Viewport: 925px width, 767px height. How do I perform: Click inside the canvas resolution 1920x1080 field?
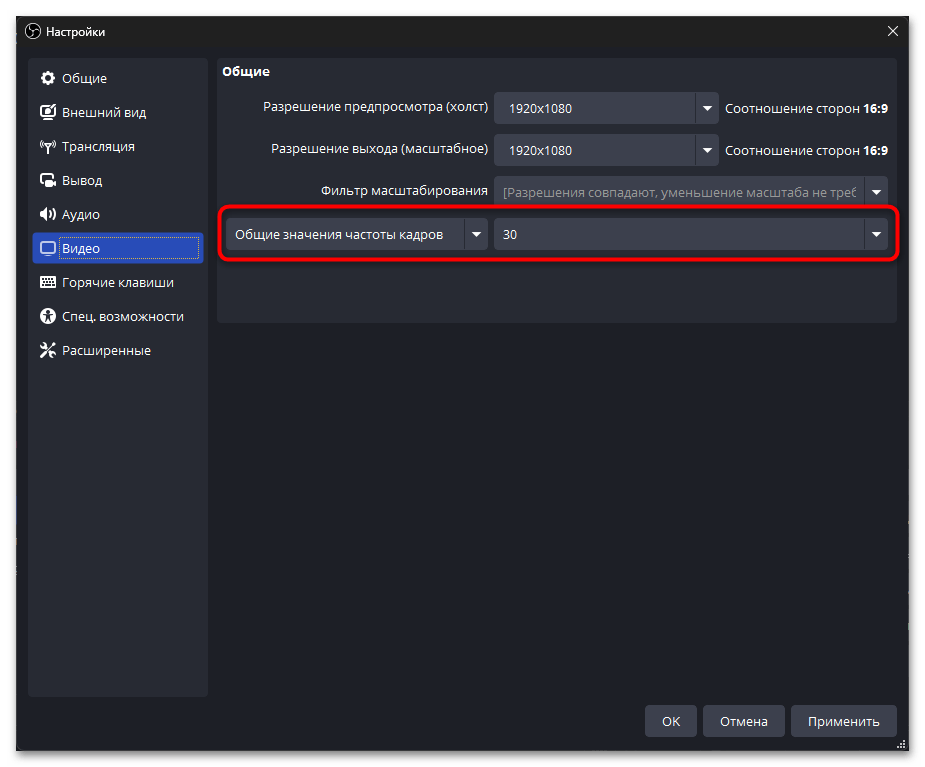594,108
